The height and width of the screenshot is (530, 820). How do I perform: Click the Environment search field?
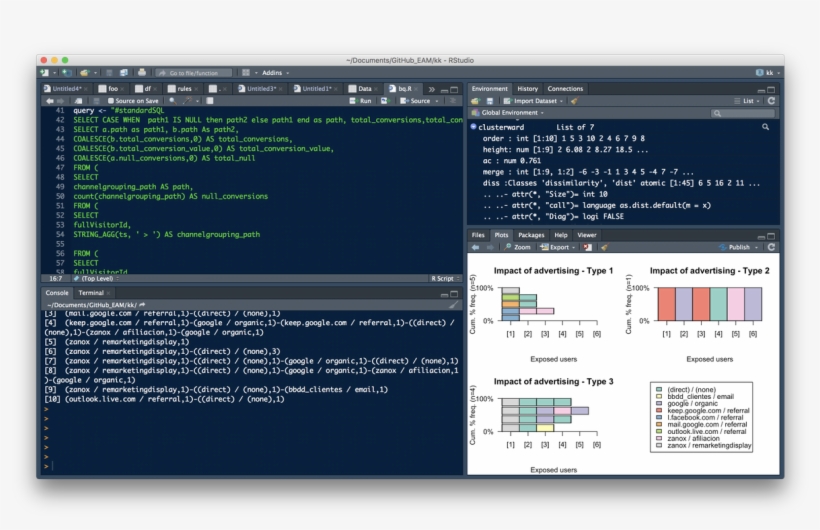click(742, 112)
